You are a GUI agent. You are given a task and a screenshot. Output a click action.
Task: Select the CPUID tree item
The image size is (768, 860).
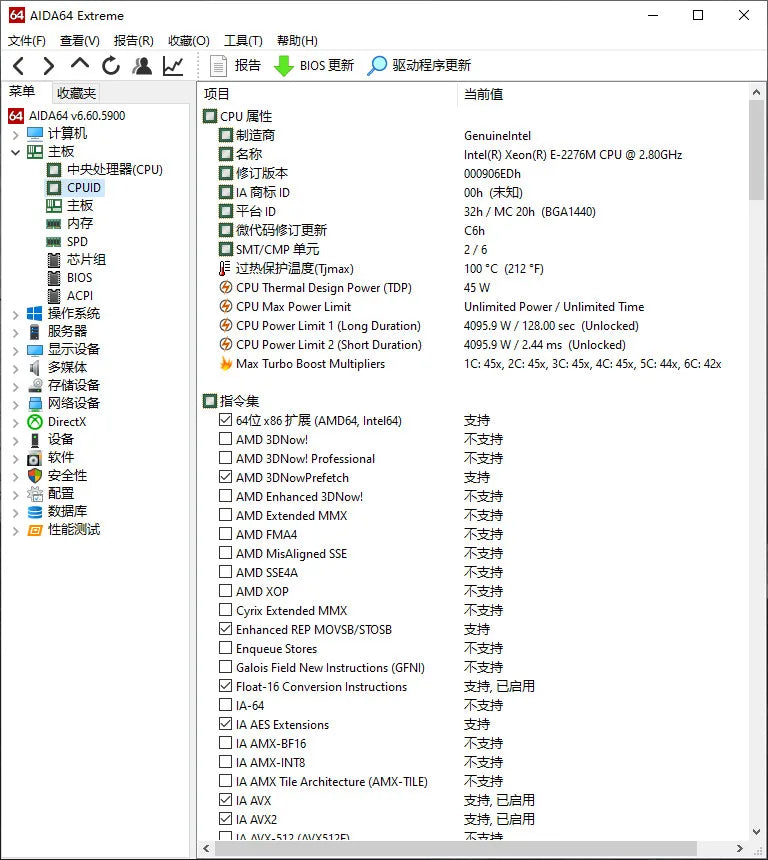(x=84, y=188)
